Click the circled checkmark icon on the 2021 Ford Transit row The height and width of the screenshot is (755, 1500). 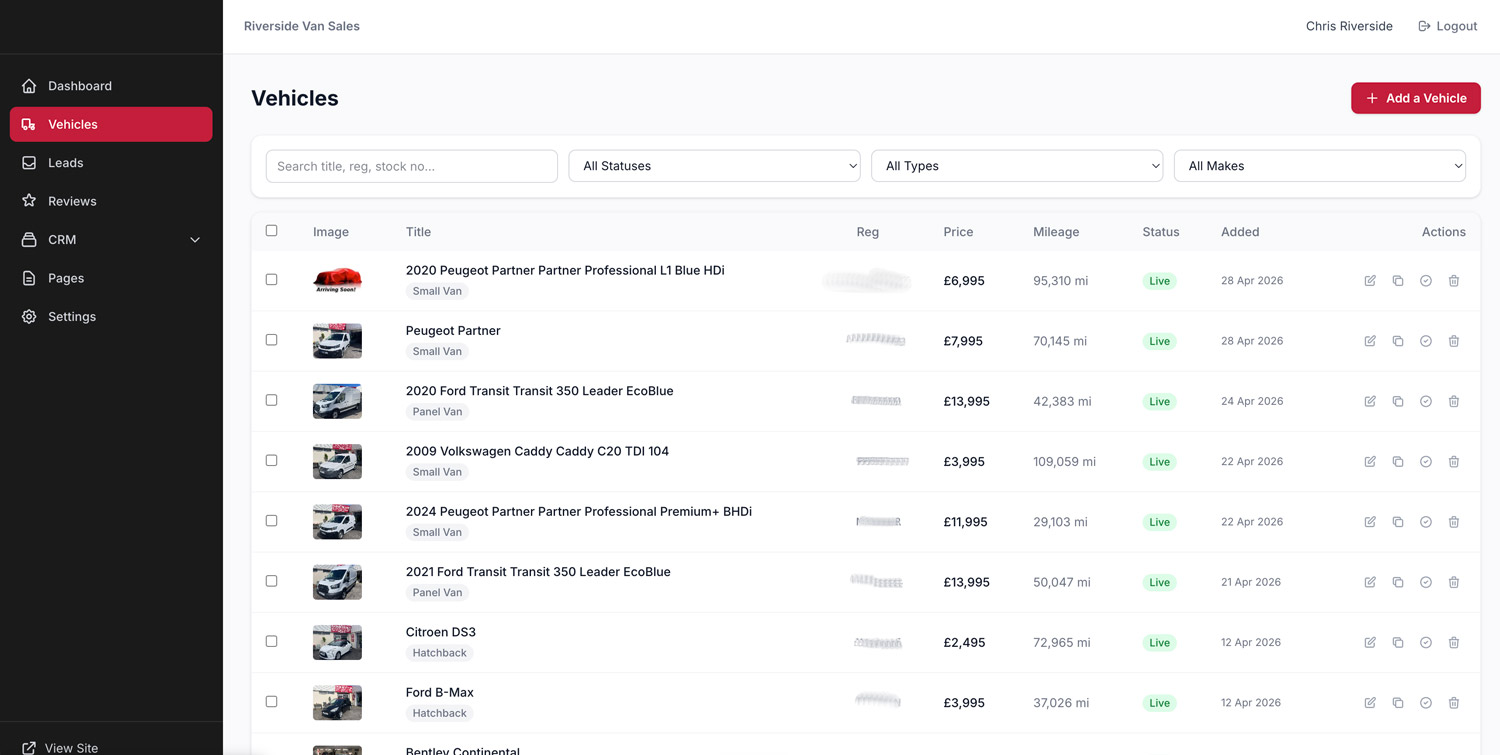tap(1426, 582)
